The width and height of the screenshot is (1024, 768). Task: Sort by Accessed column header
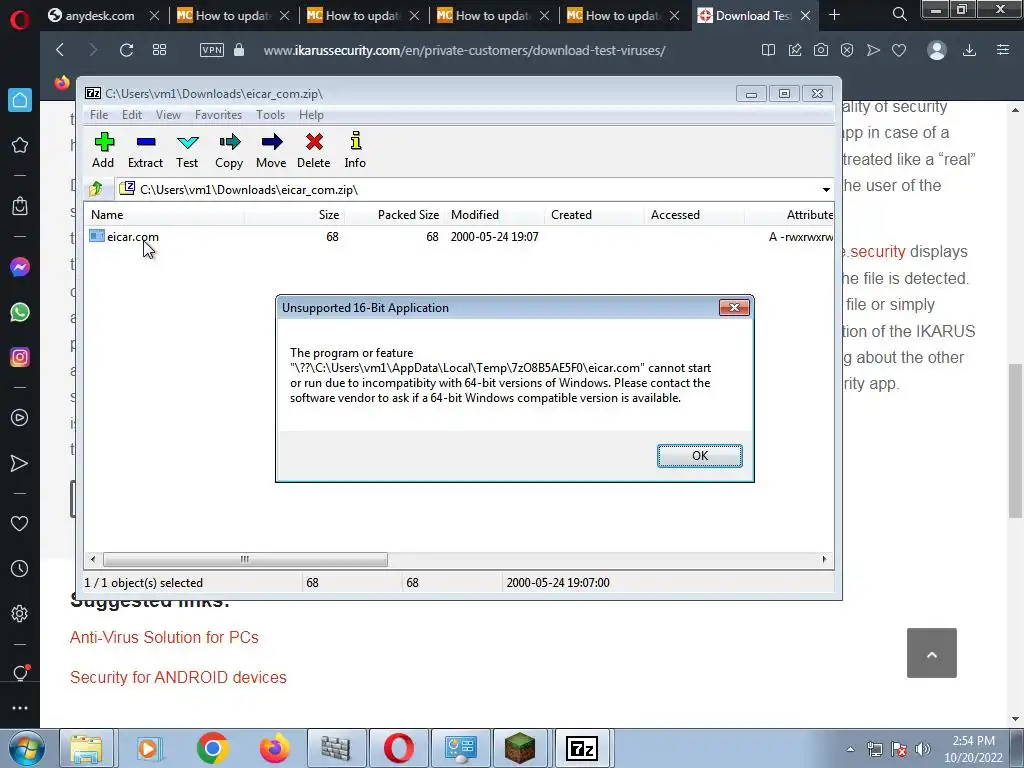(694, 215)
